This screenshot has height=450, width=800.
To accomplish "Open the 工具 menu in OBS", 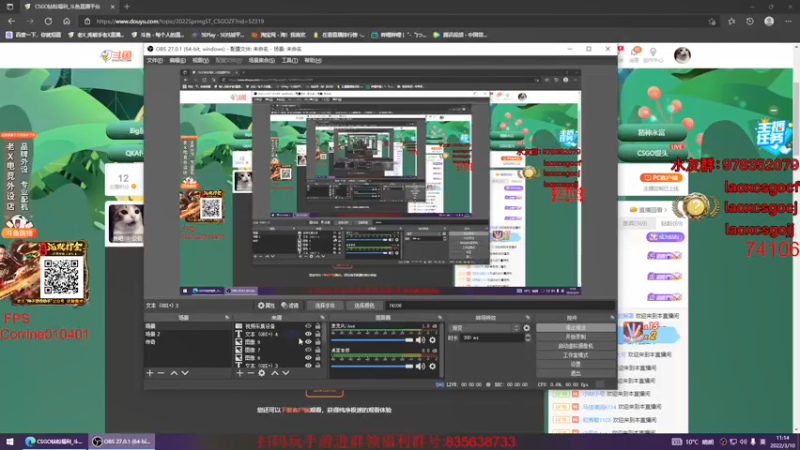I will point(289,60).
